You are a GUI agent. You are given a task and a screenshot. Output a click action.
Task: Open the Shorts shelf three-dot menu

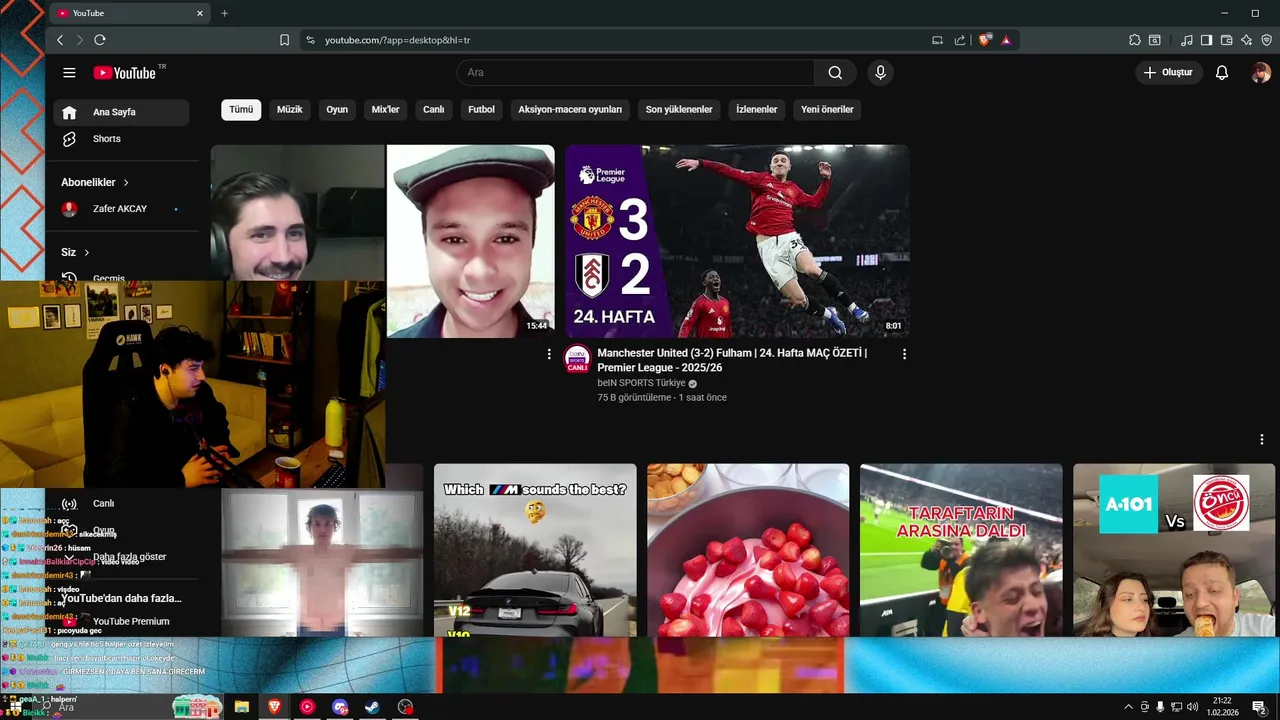(x=1261, y=439)
